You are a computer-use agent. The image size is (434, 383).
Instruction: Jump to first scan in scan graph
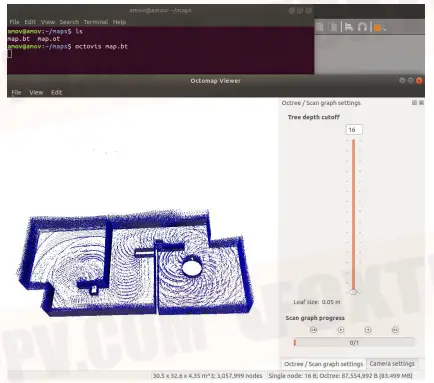313,330
